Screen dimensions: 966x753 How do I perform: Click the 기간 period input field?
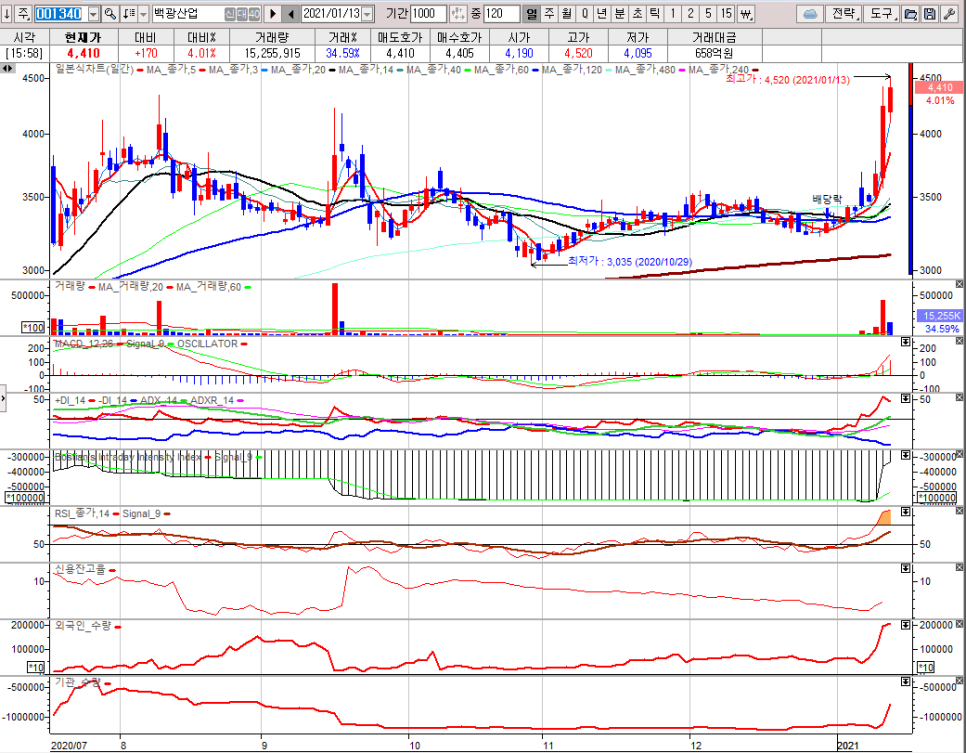428,14
